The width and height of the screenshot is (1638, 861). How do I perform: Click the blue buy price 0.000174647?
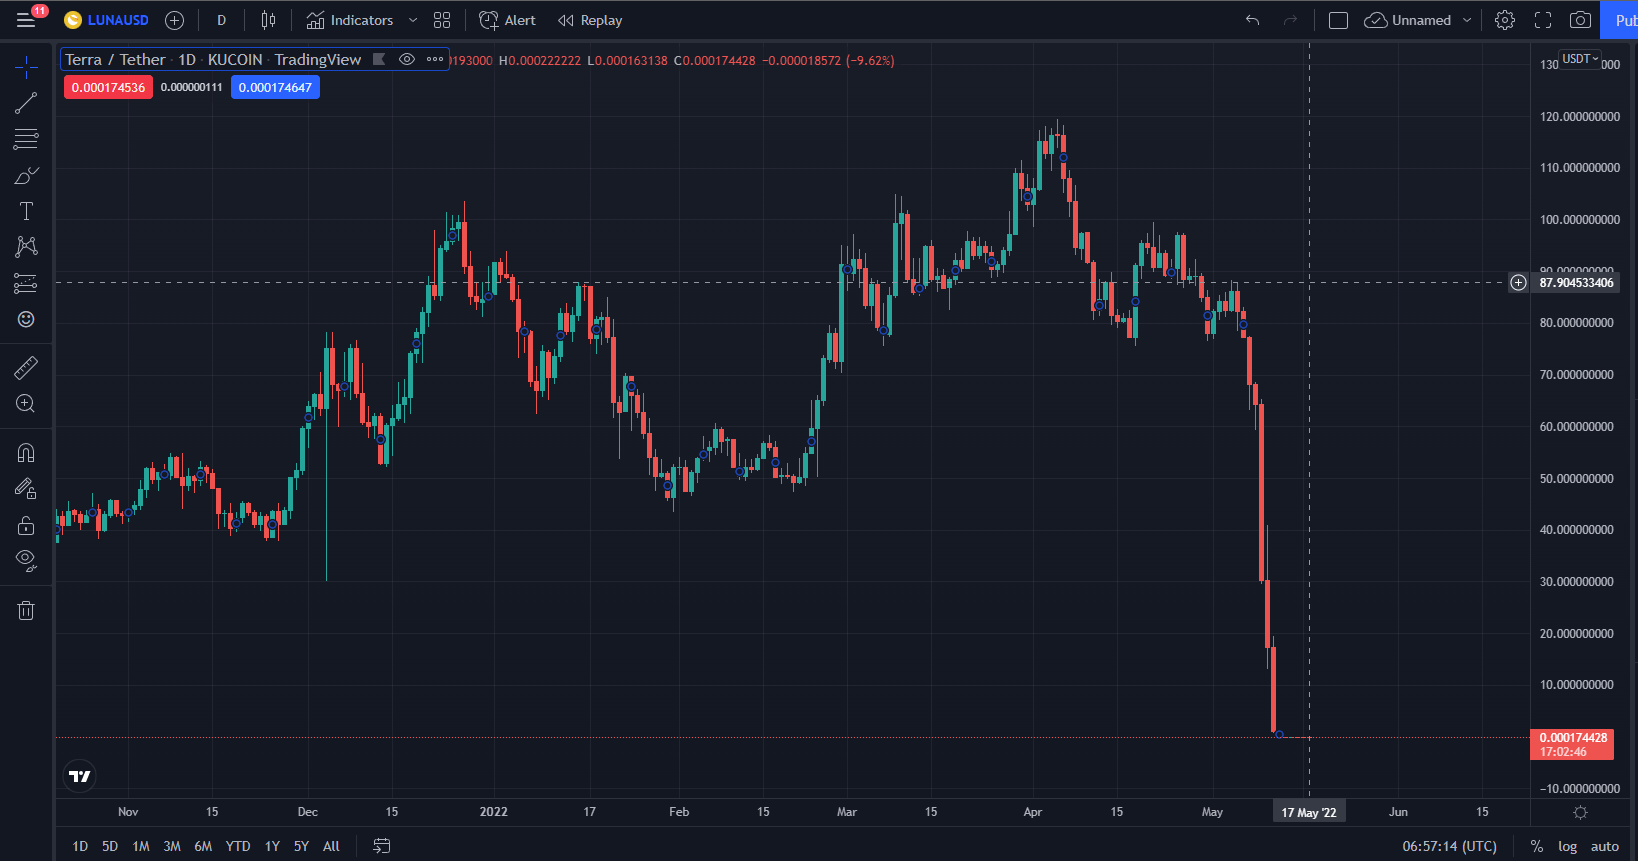[x=275, y=87]
